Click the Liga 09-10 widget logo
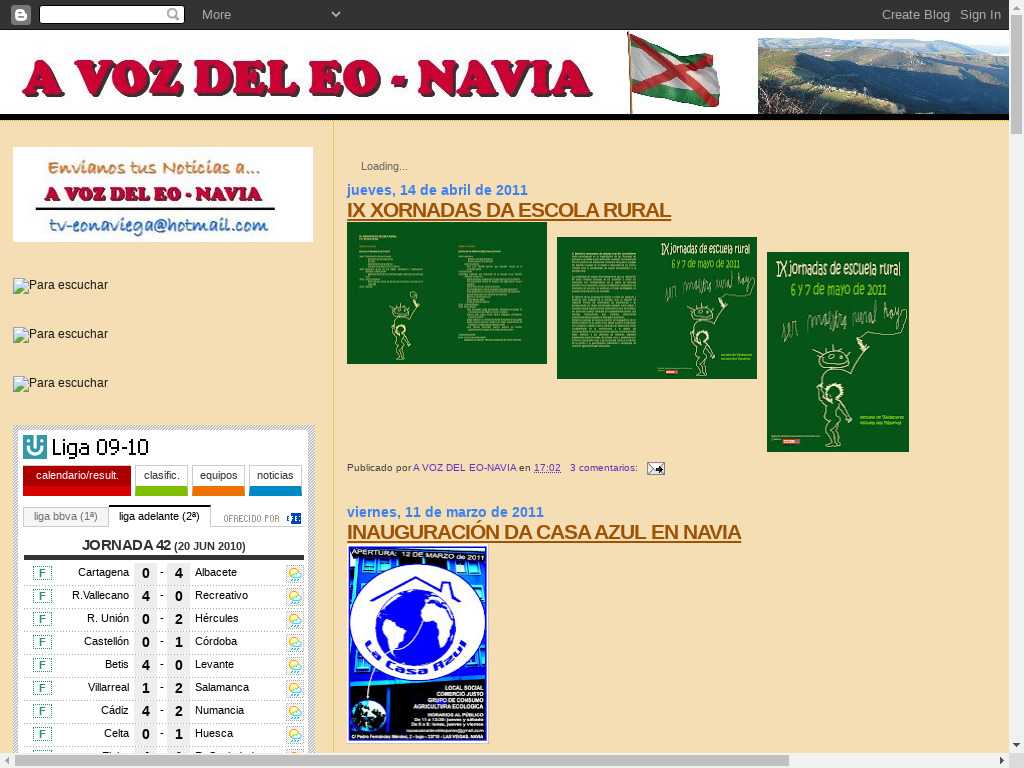 [x=35, y=447]
